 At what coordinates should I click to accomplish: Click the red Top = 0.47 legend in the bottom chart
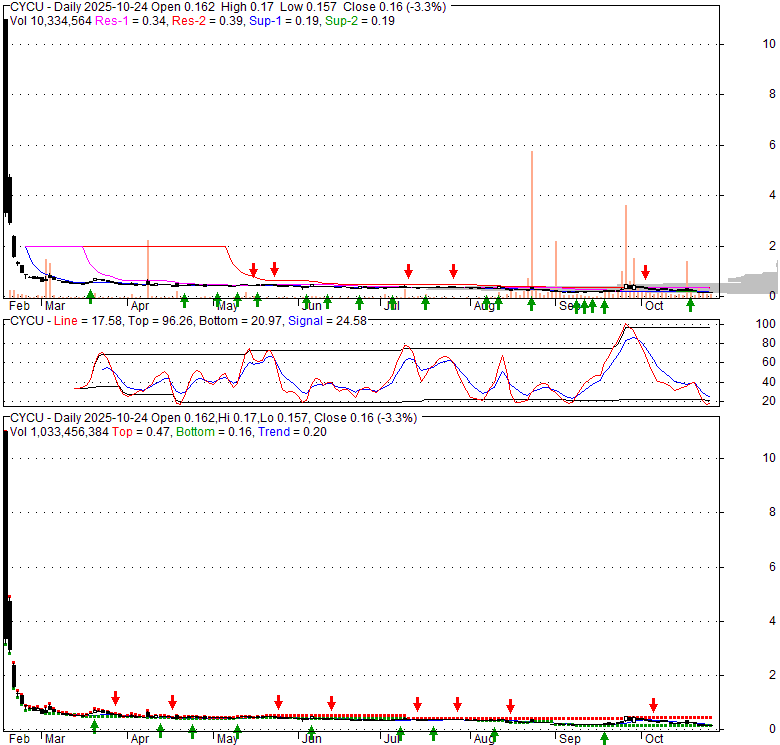(141, 432)
